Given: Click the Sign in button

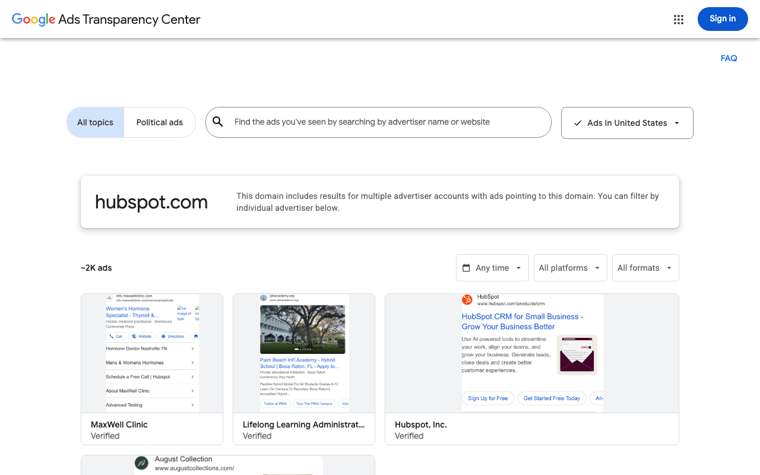Looking at the screenshot, I should [x=722, y=19].
